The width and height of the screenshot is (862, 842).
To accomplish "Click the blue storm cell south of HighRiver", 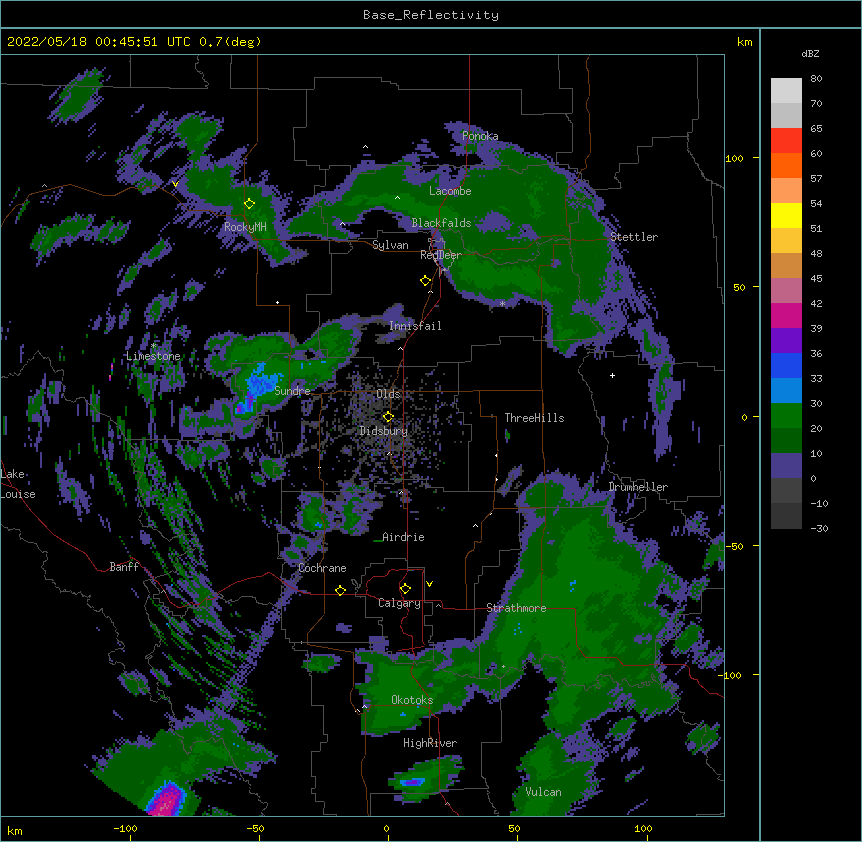I will [x=412, y=782].
